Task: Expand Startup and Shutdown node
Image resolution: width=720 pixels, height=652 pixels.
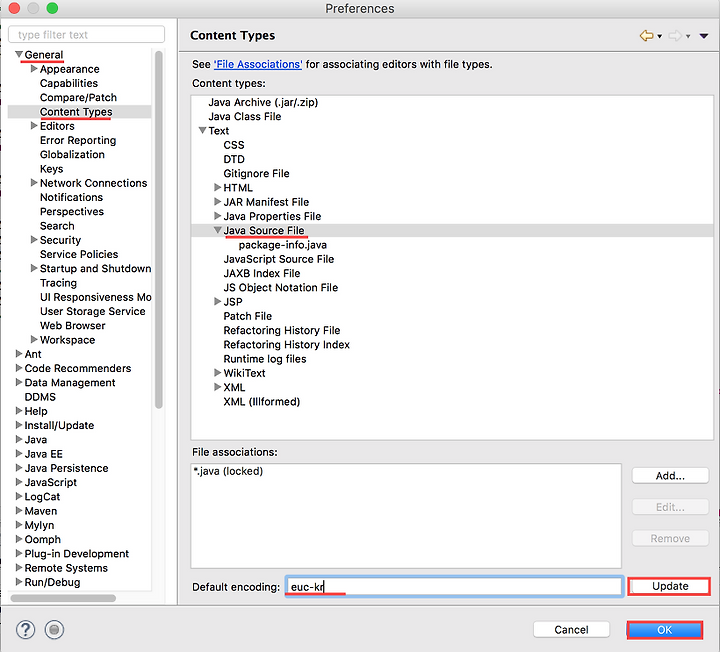Action: click(34, 268)
